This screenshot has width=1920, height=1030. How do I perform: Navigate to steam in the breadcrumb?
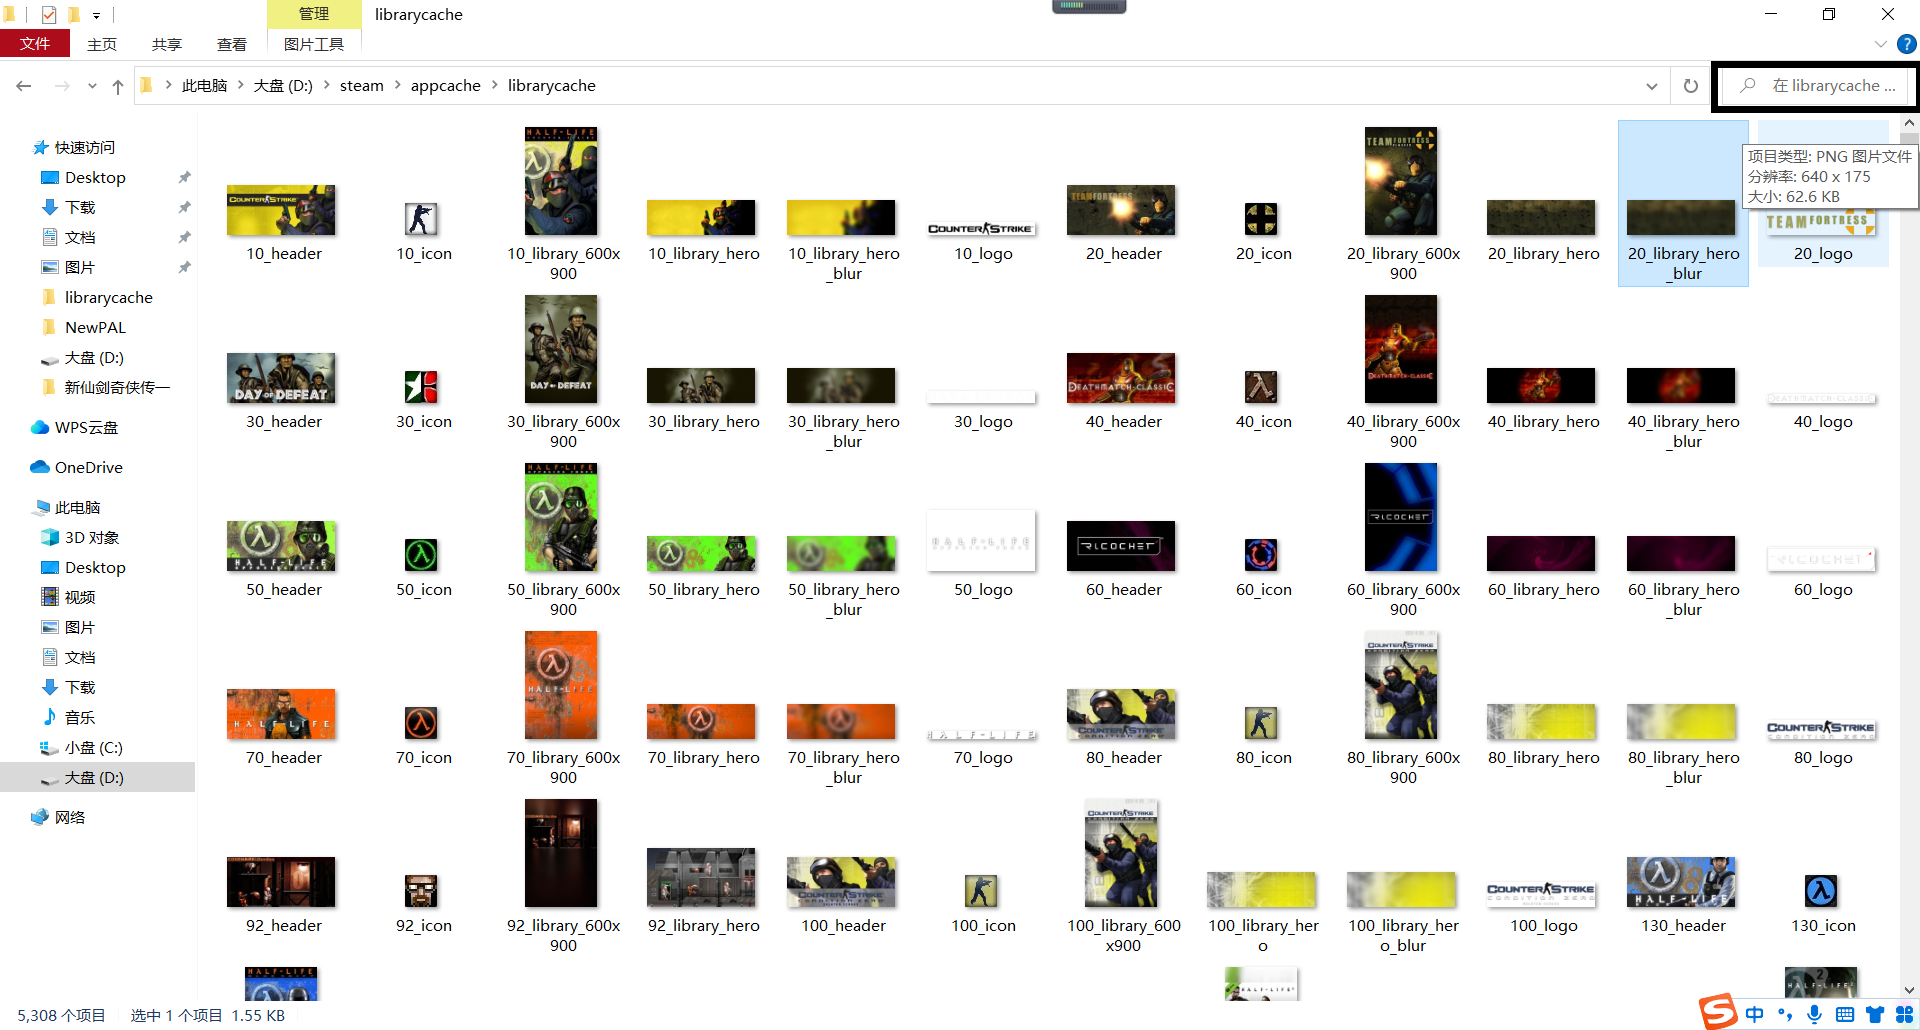point(362,86)
